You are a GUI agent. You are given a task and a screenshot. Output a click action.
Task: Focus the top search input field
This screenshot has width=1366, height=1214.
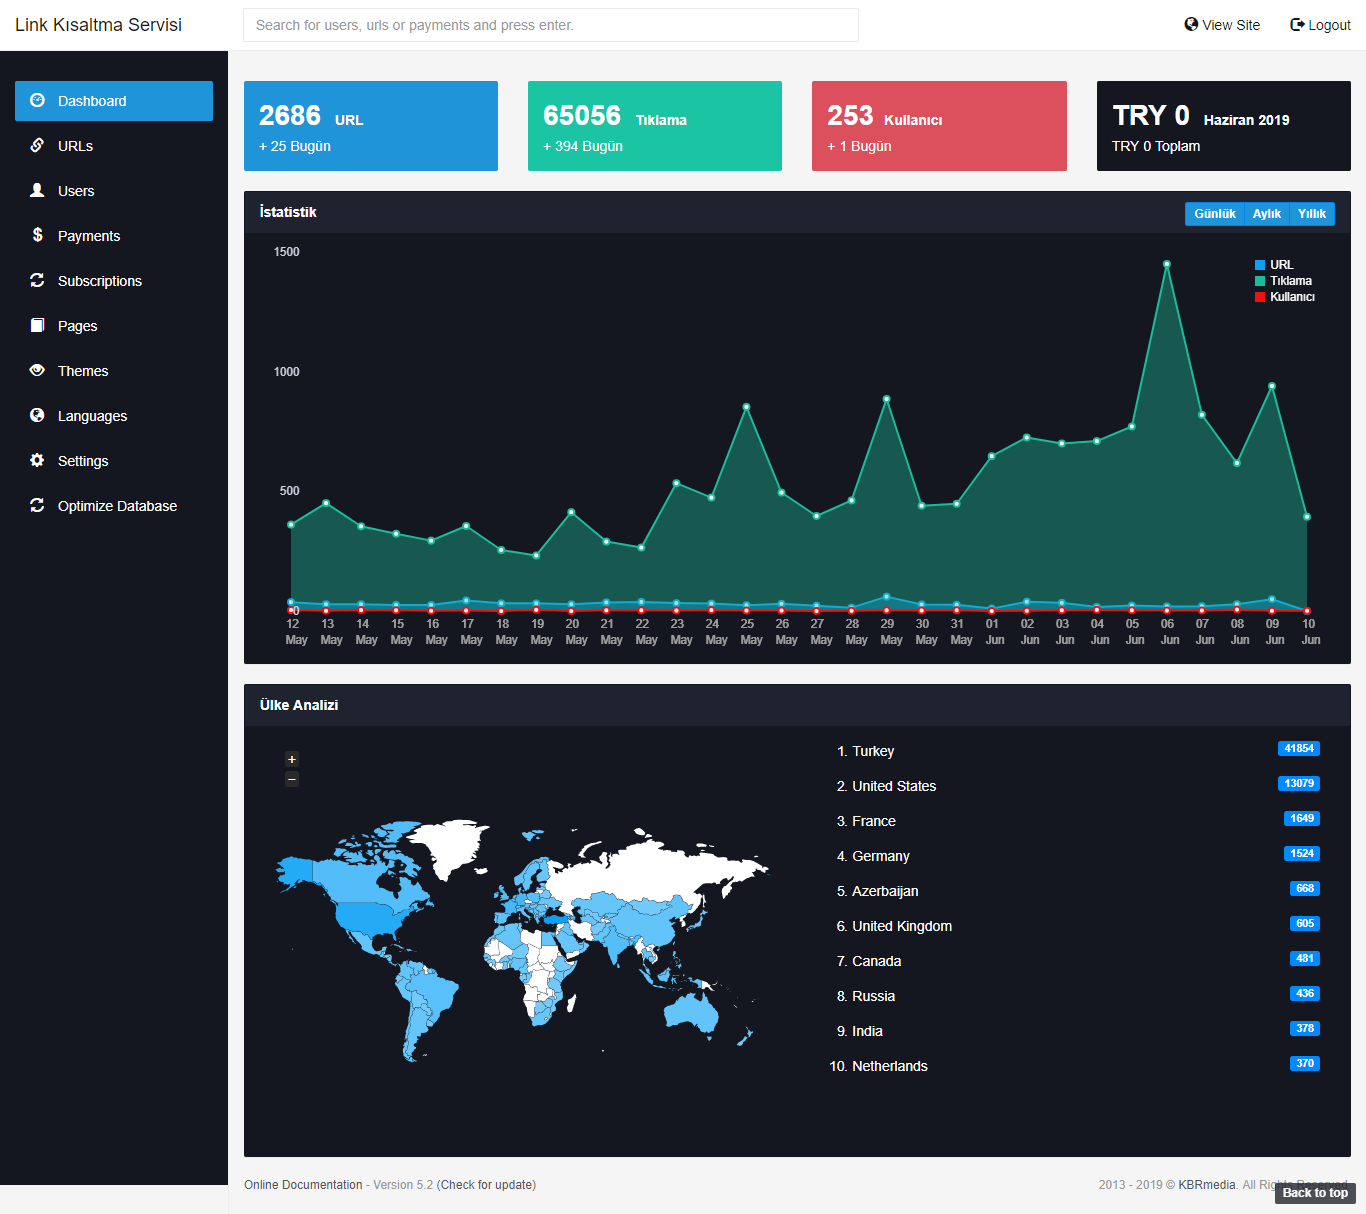[x=551, y=25]
